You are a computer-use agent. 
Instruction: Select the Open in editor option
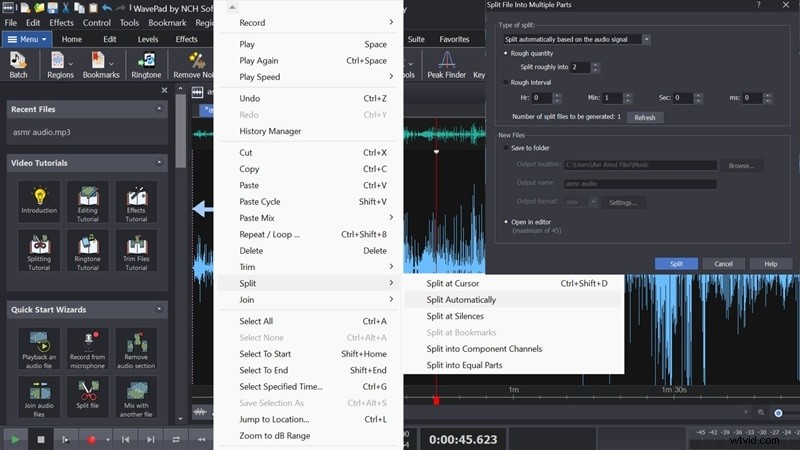pos(506,222)
